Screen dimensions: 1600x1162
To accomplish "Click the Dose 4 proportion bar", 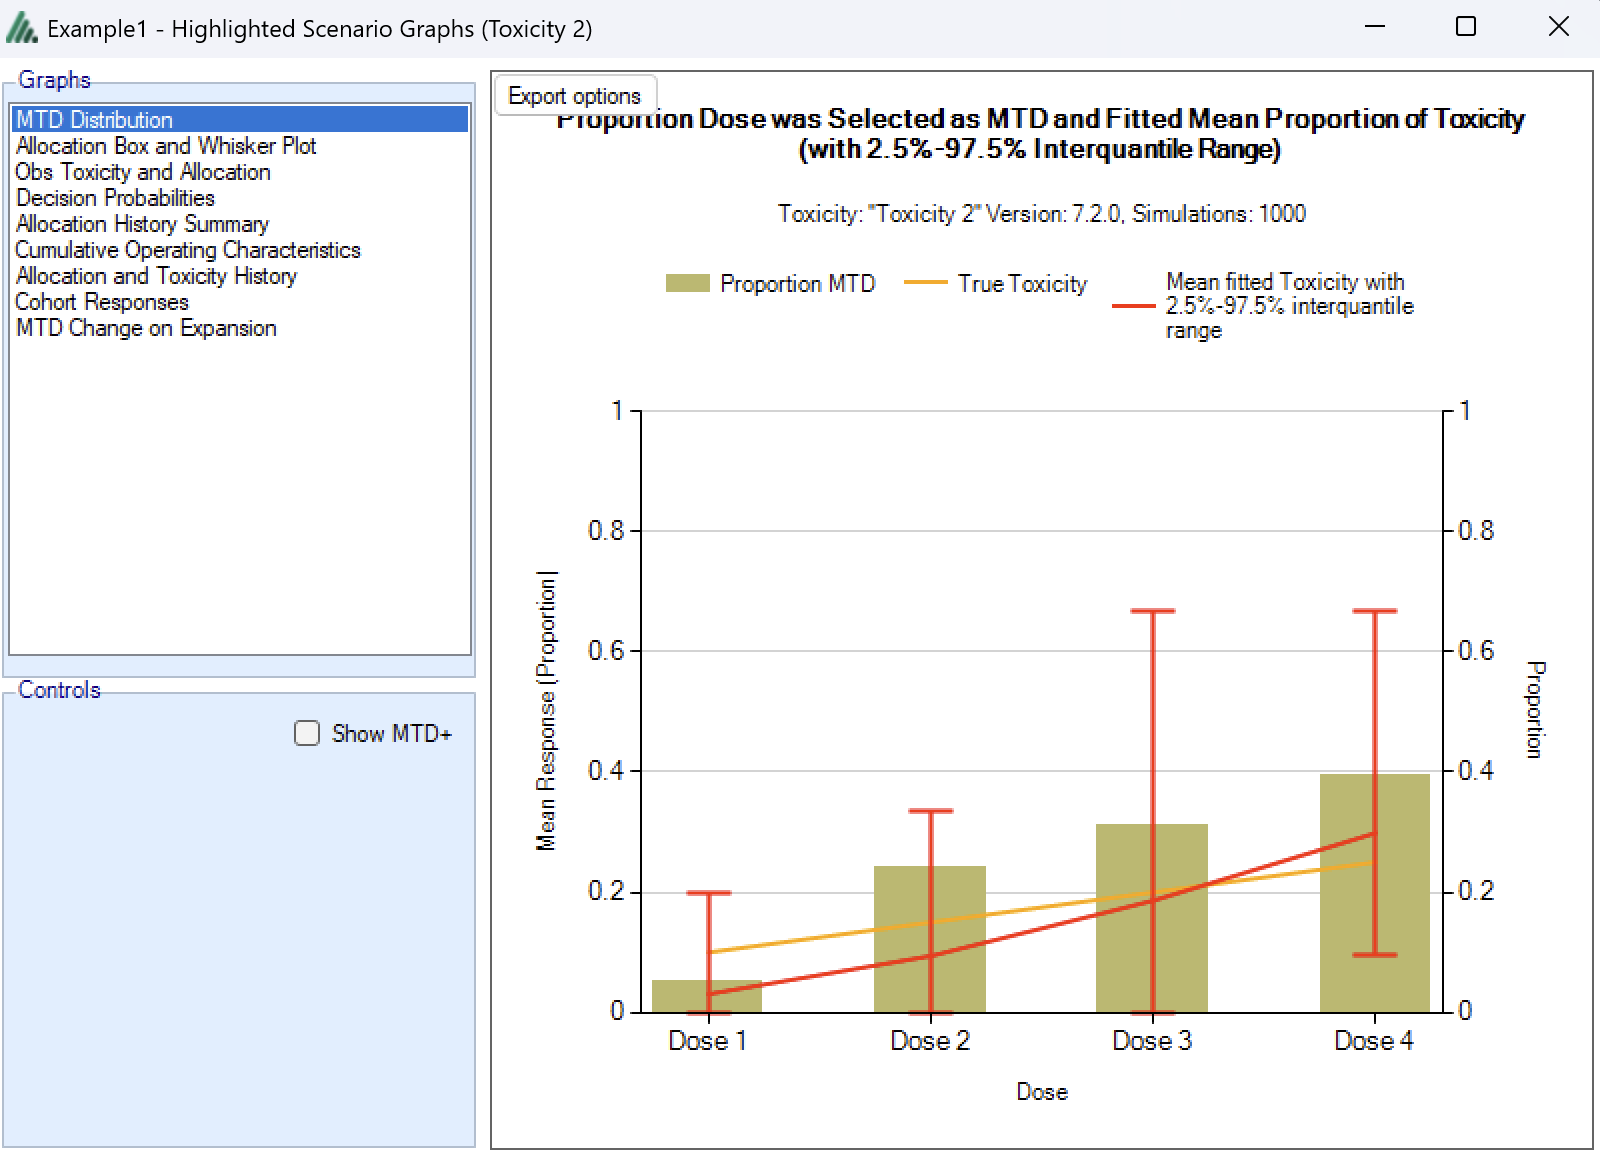I will (x=1400, y=900).
